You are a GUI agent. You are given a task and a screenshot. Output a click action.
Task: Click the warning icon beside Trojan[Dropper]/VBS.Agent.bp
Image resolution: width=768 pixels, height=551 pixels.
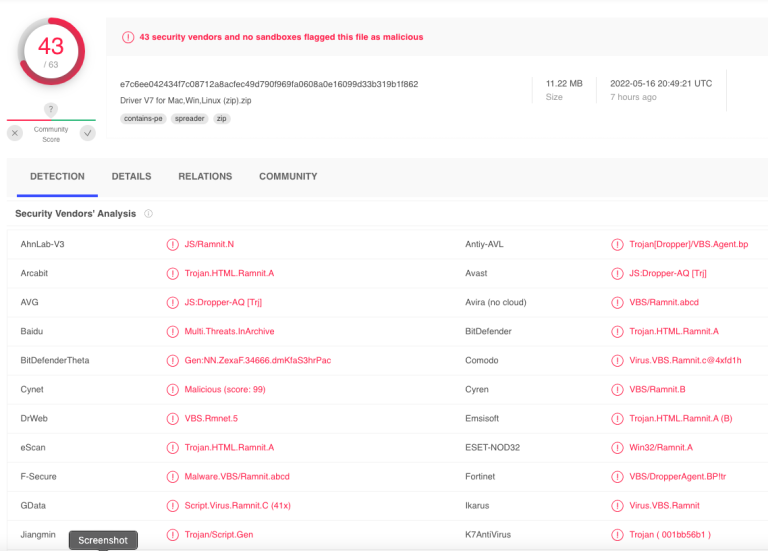pyautogui.click(x=617, y=244)
